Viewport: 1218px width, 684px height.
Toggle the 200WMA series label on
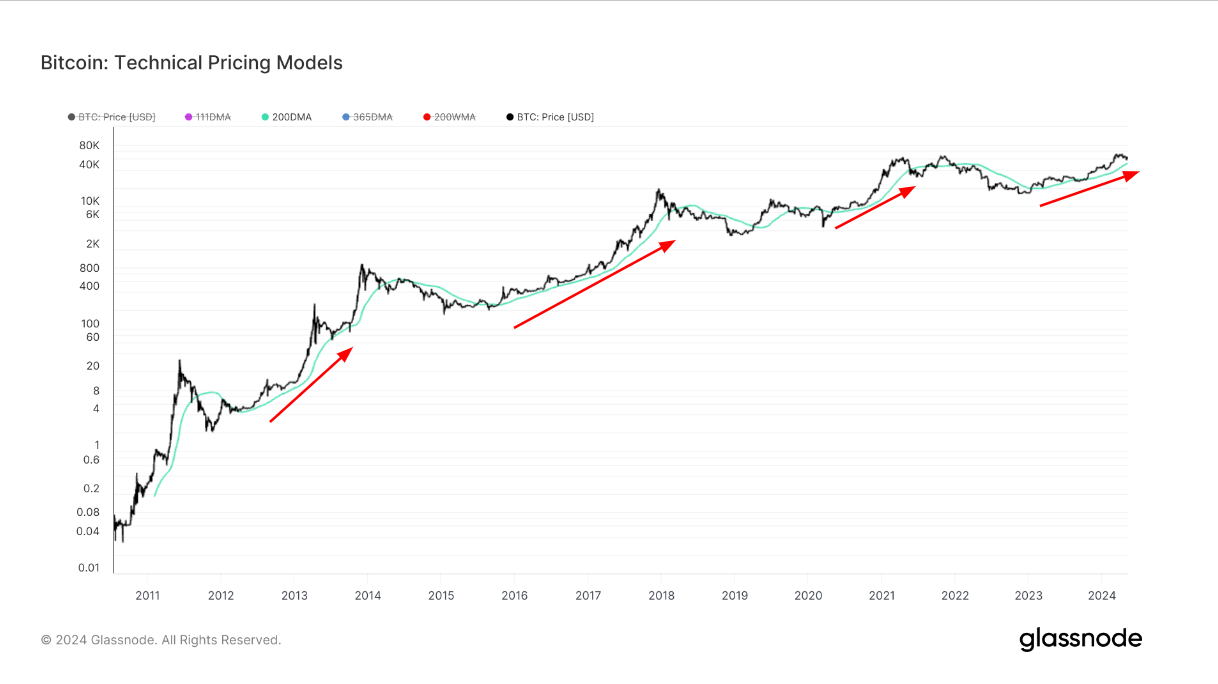point(455,117)
